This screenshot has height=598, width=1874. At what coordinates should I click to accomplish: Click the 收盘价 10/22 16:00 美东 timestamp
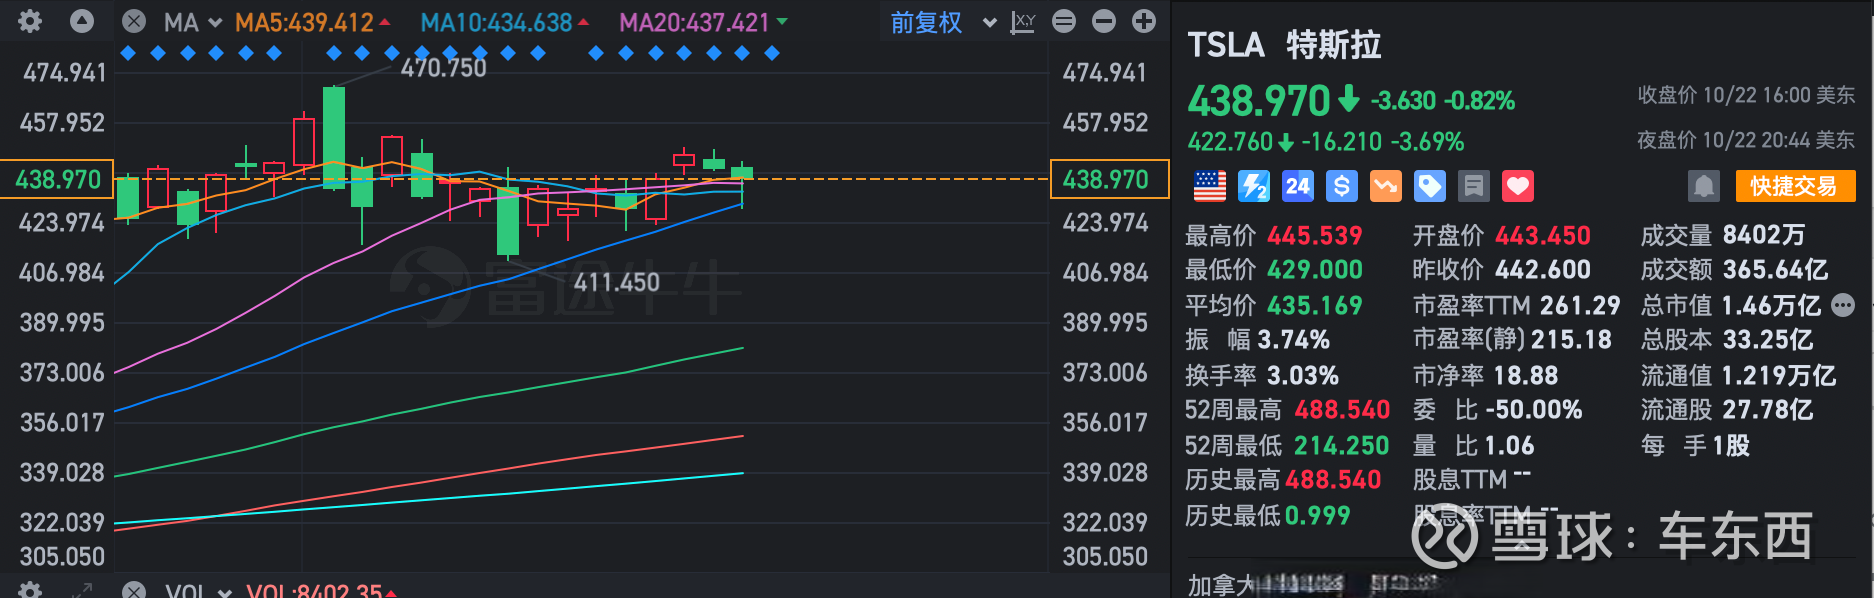click(x=1746, y=95)
